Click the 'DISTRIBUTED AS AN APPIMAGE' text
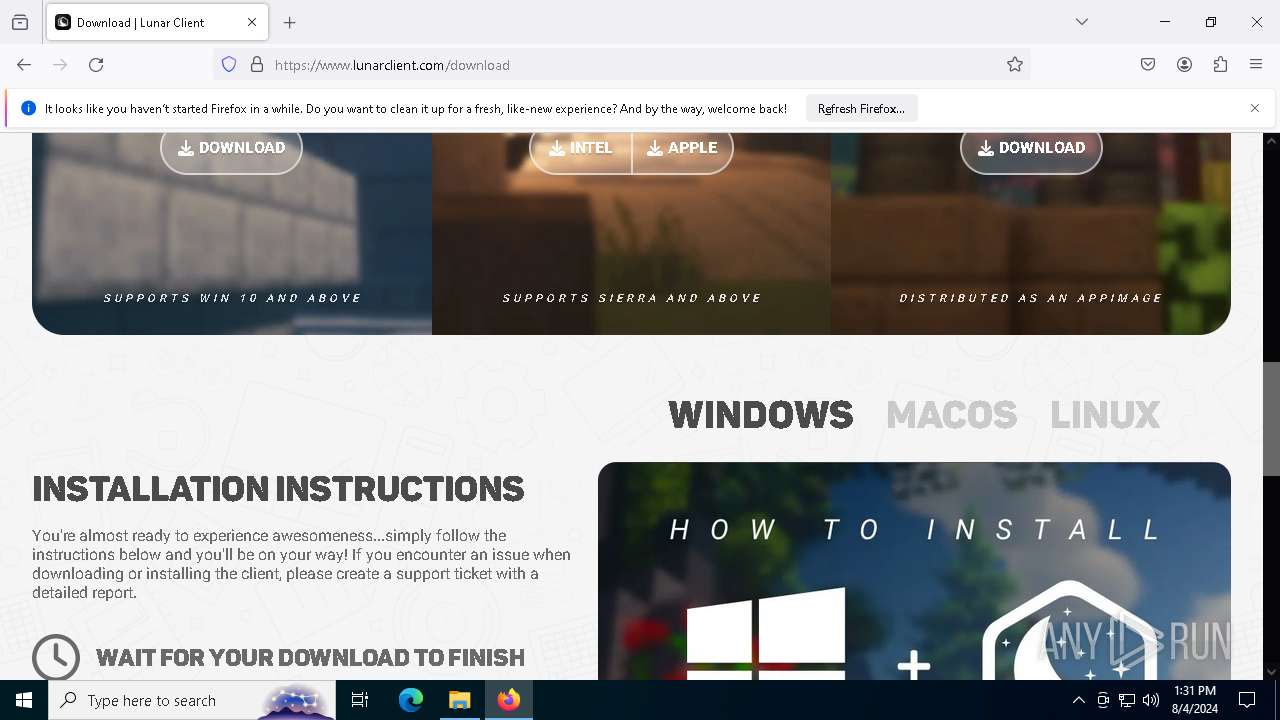The image size is (1280, 720). point(1031,298)
